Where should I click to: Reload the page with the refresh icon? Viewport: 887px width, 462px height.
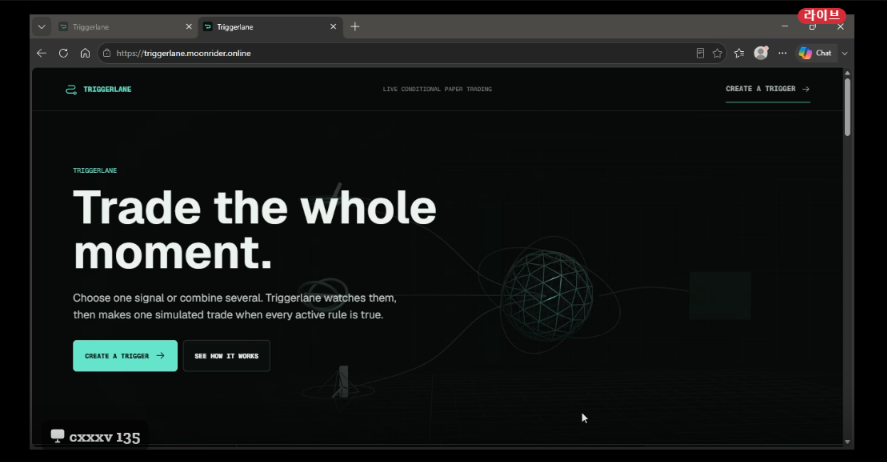[x=63, y=53]
